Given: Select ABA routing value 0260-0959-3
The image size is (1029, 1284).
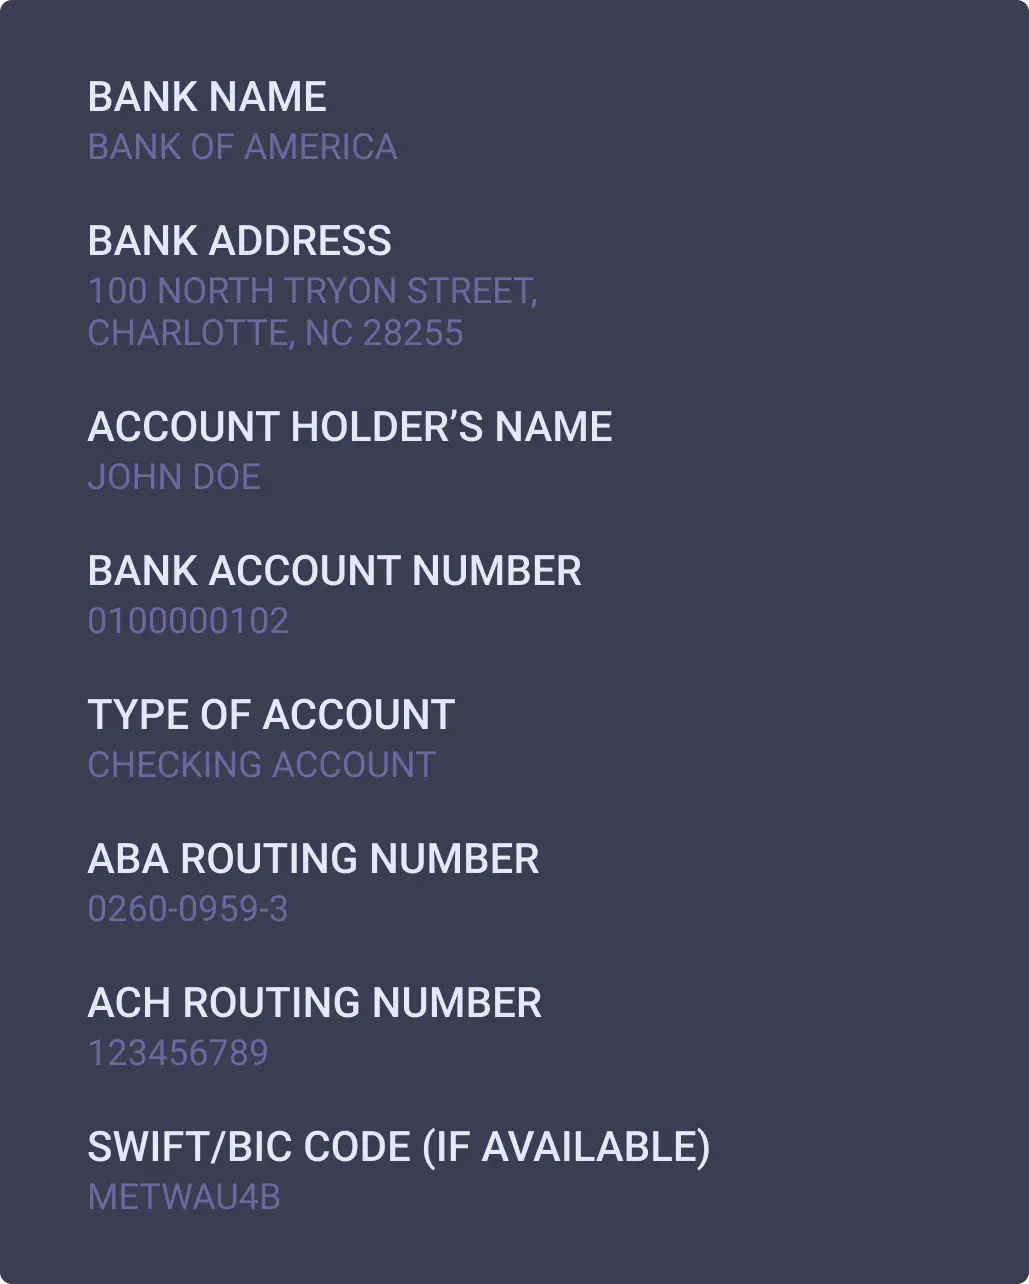Looking at the screenshot, I should (188, 909).
